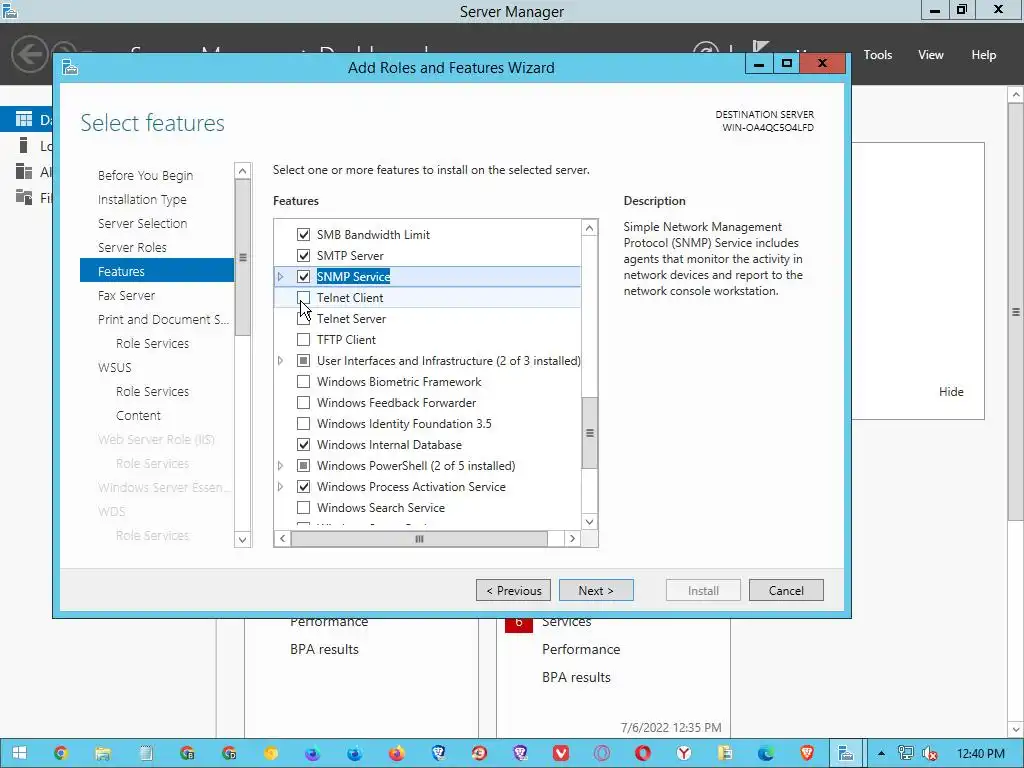Uncheck the SMTP Server checkbox
The height and width of the screenshot is (768, 1024).
pyautogui.click(x=303, y=255)
